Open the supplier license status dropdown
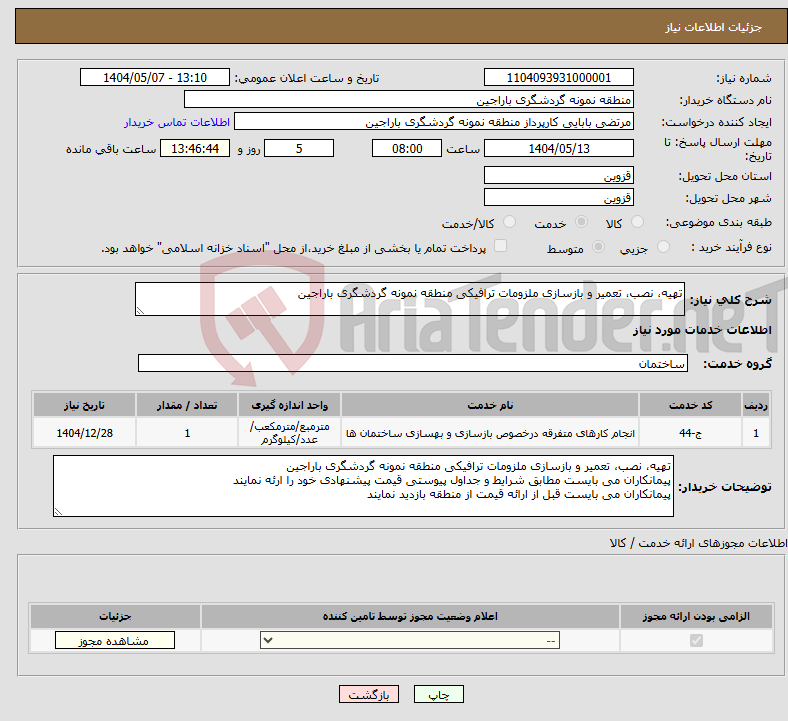 tap(410, 640)
